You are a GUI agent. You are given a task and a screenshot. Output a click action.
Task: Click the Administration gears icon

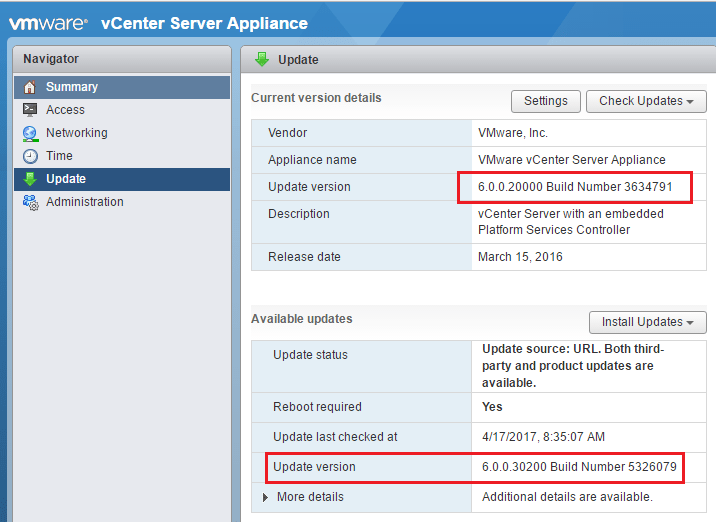pyautogui.click(x=30, y=202)
